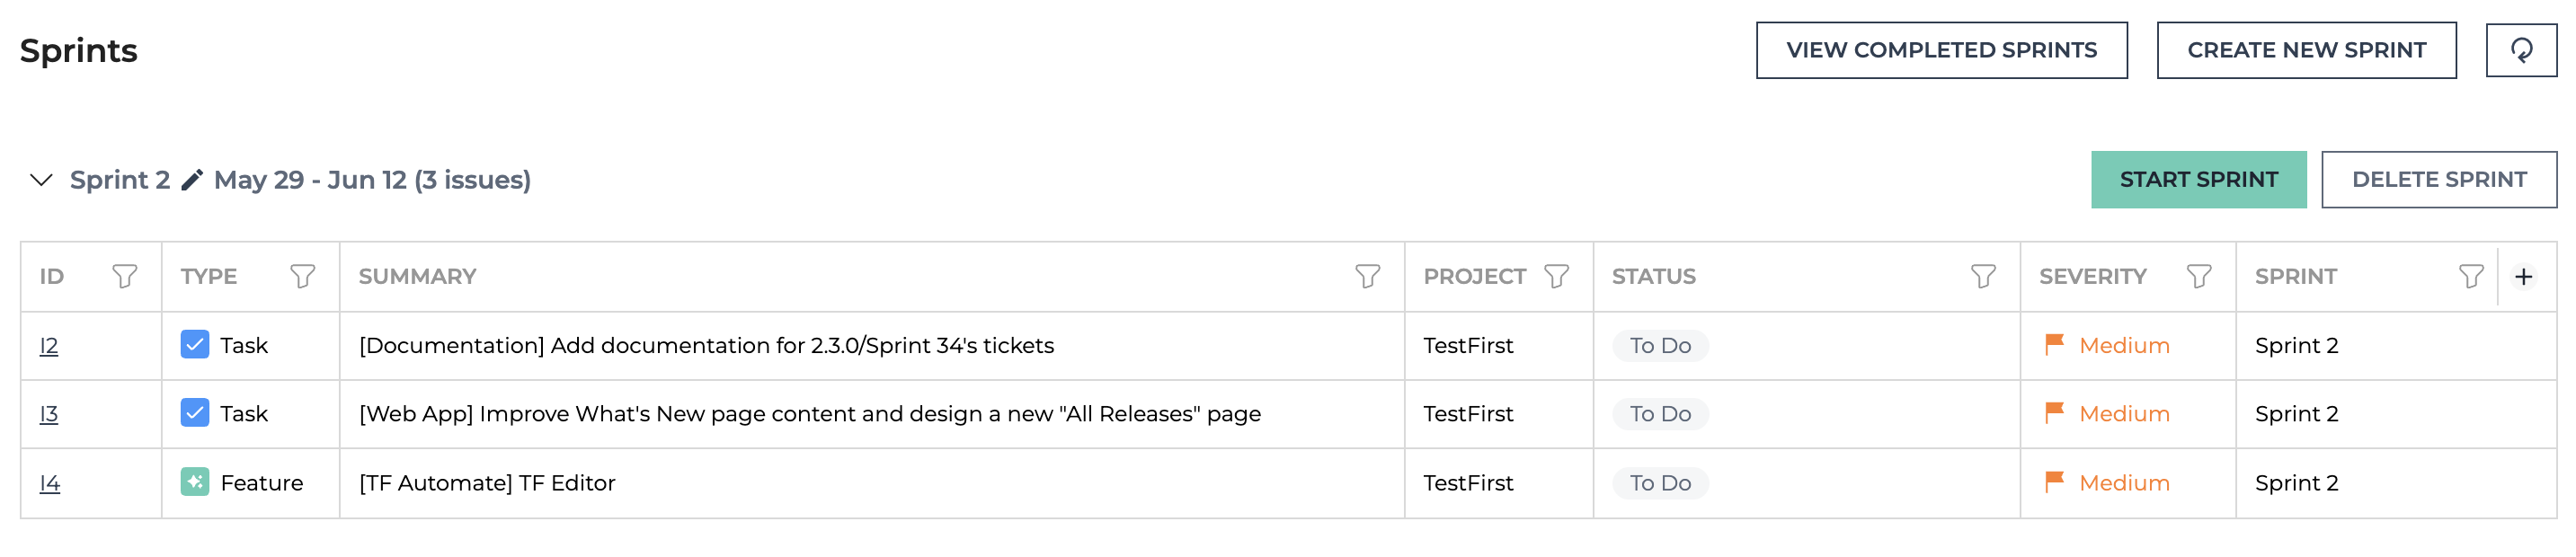Open the STATUS column filter
2576x557 pixels.
[1983, 276]
